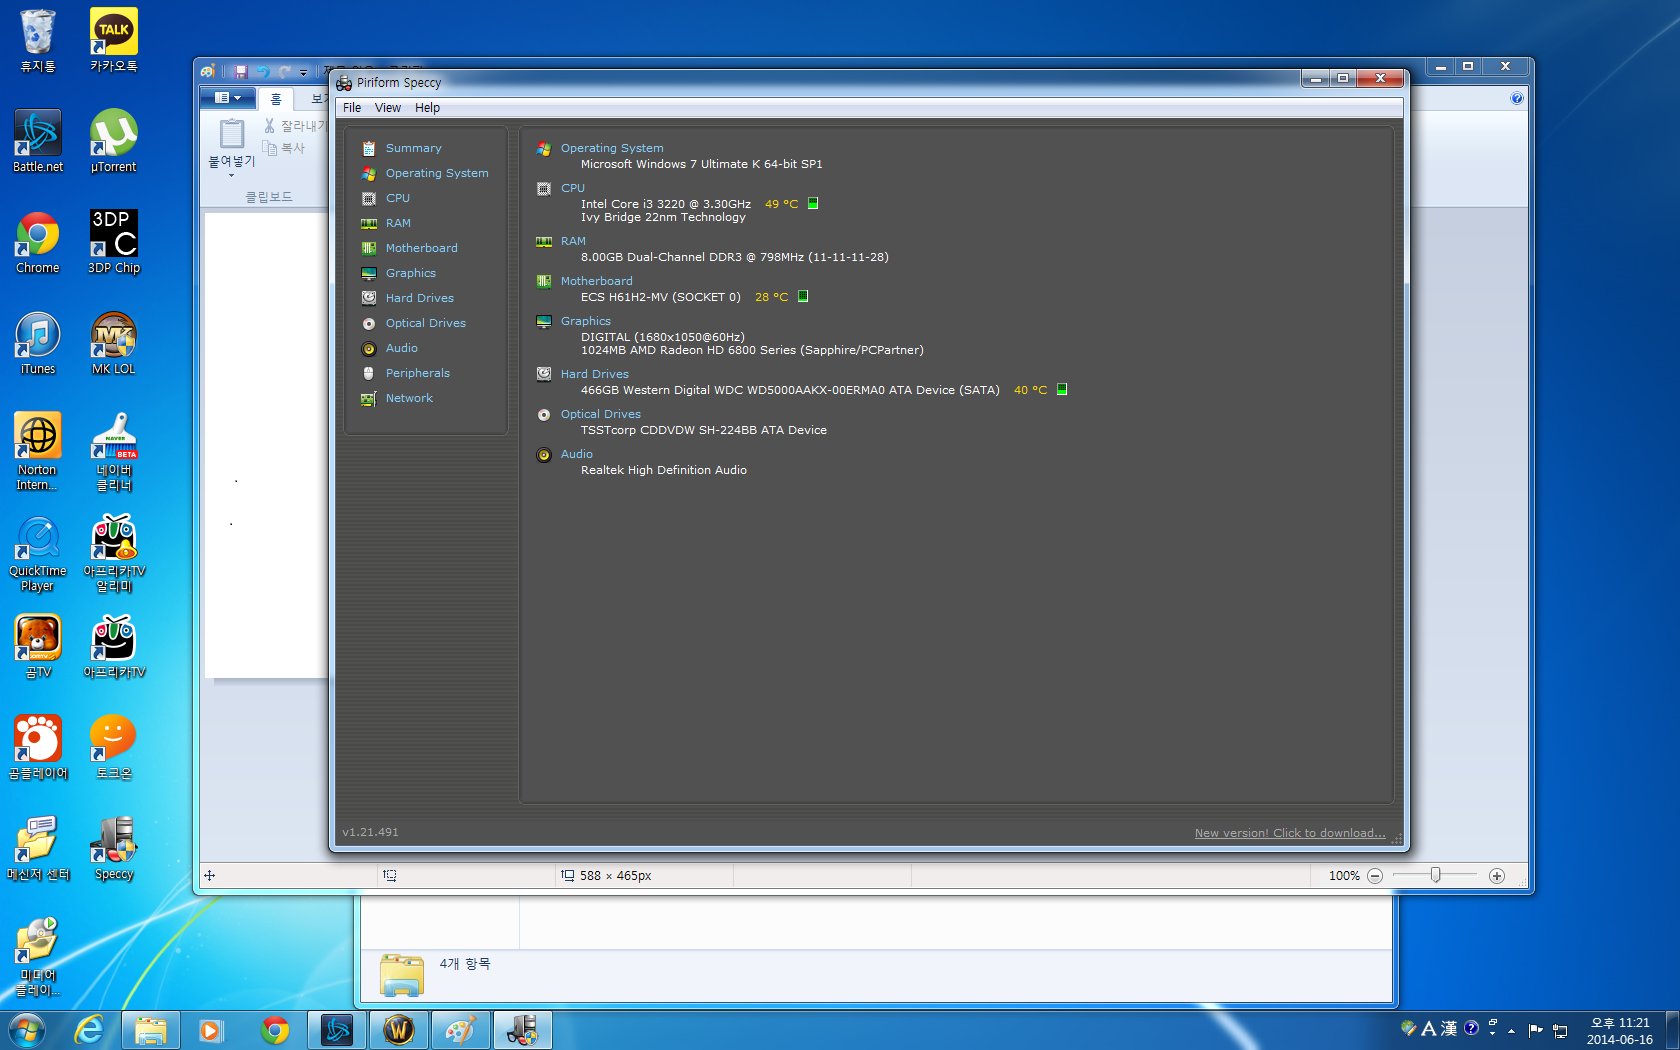Click the Undo arrow in Paint quick access toolbar
The height and width of the screenshot is (1050, 1680).
point(263,72)
